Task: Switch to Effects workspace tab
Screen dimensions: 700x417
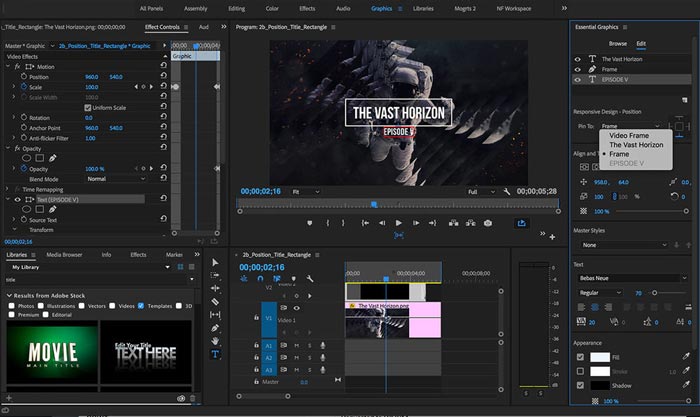Action: [x=307, y=8]
